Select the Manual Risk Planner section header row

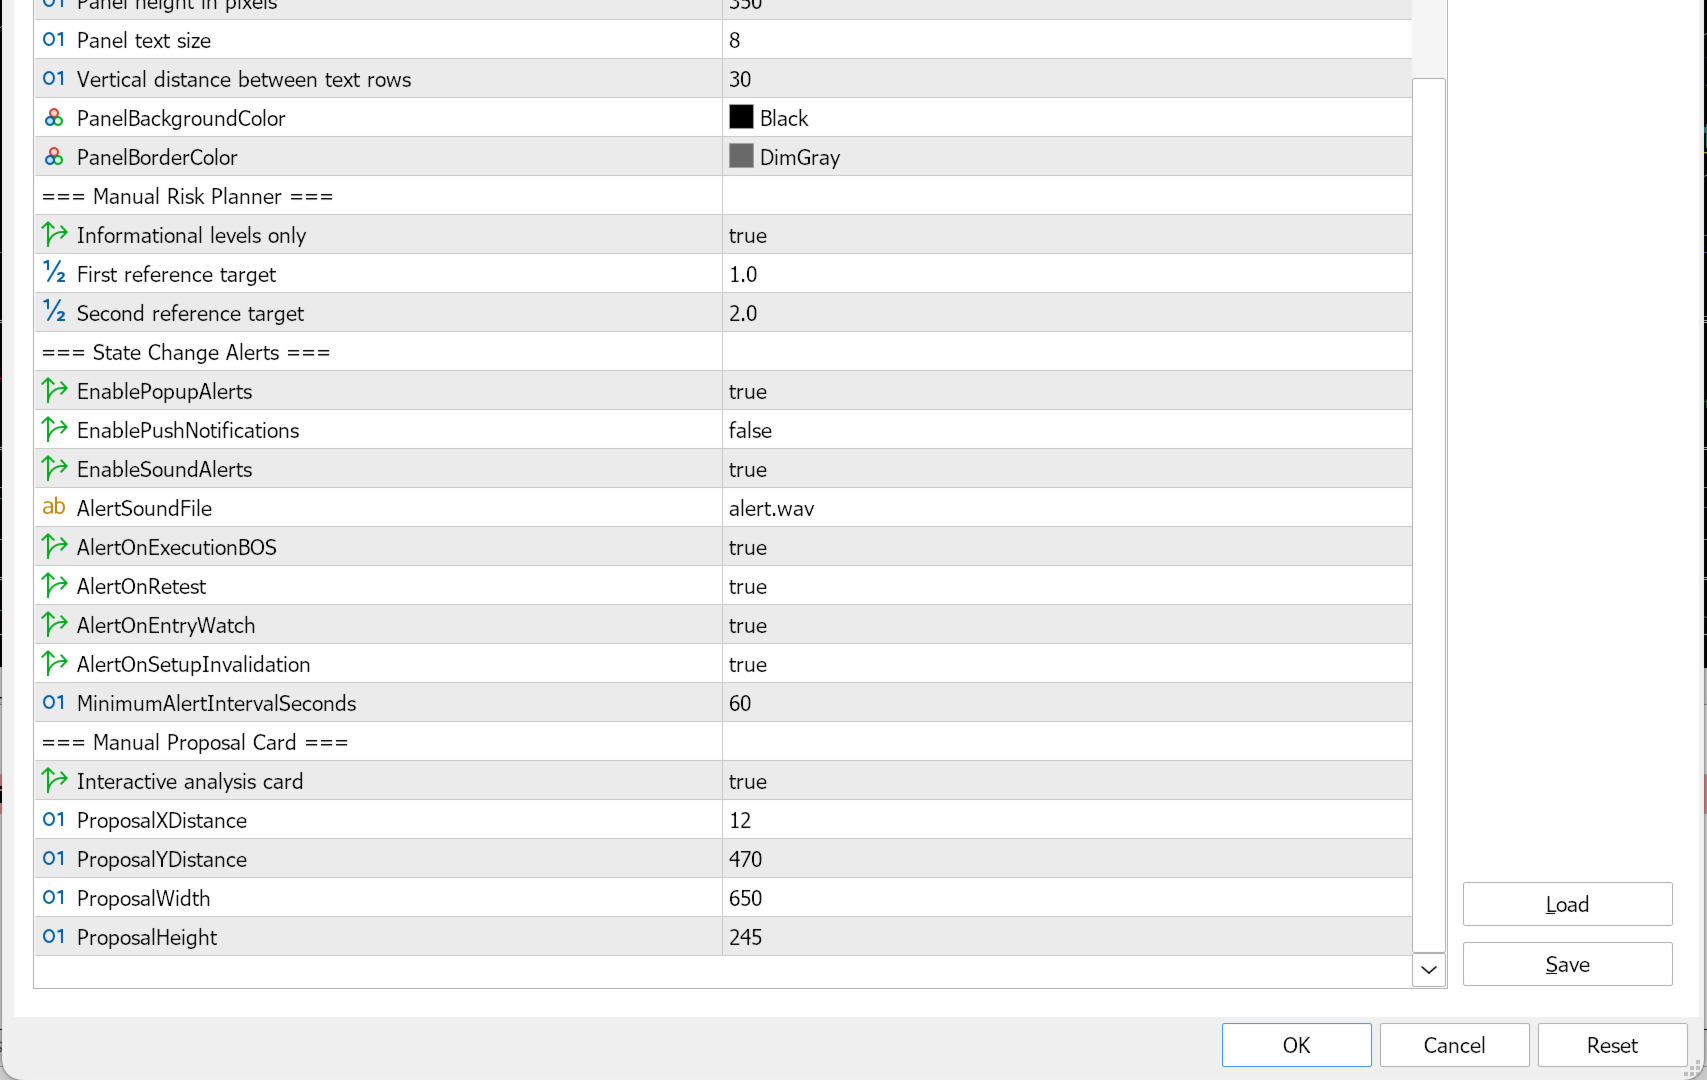pyautogui.click(x=723, y=196)
